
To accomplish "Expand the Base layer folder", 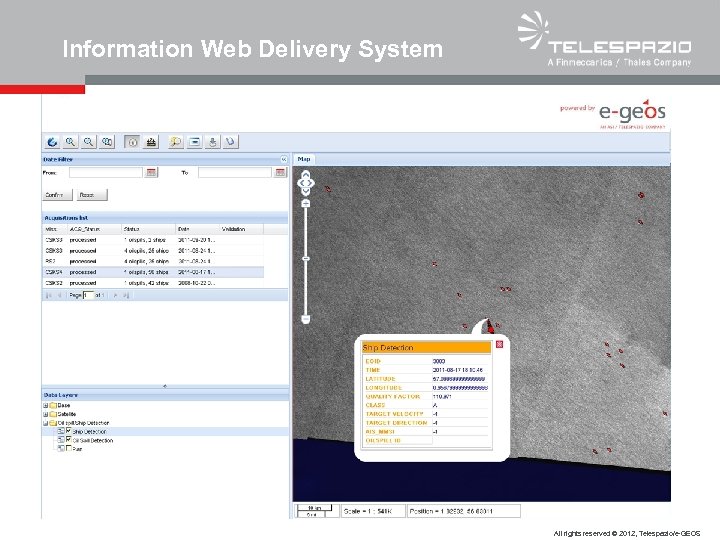I will coord(46,405).
